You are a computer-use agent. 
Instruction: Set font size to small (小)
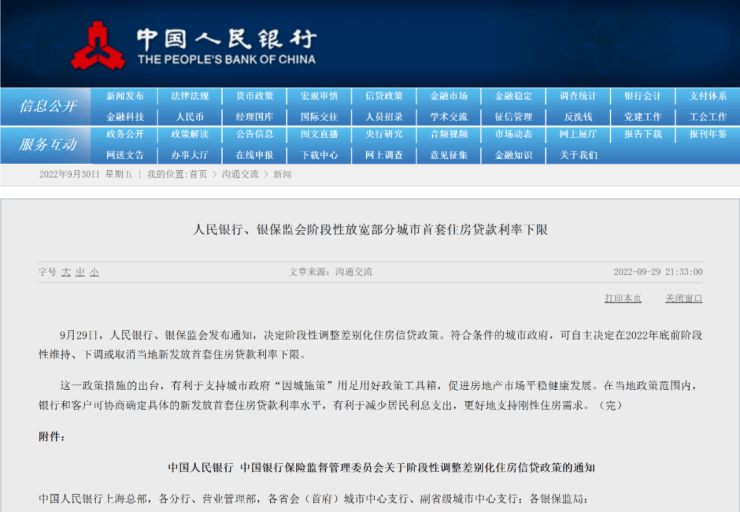(94, 271)
